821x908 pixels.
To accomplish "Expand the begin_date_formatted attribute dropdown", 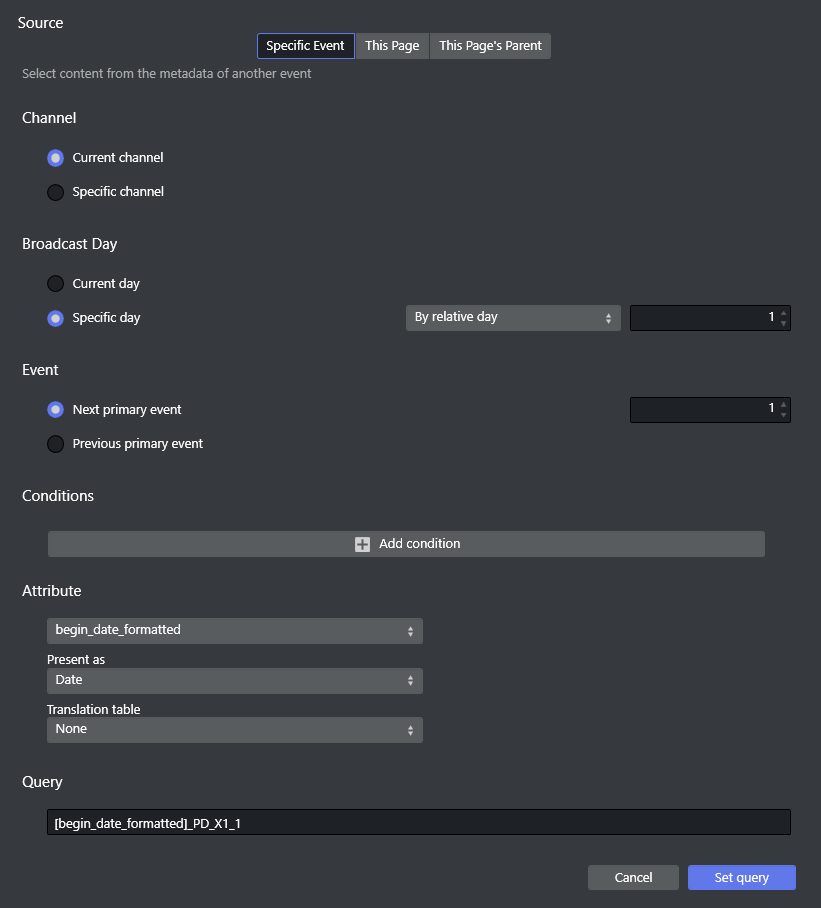I will click(x=234, y=631).
